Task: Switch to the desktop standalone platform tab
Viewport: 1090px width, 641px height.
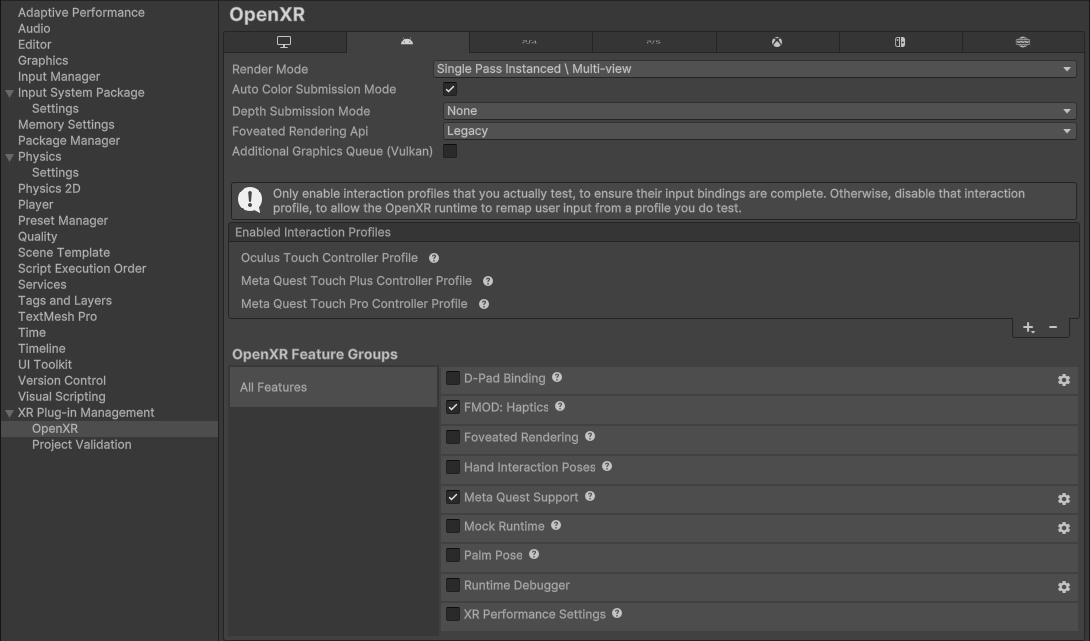Action: pyautogui.click(x=284, y=42)
